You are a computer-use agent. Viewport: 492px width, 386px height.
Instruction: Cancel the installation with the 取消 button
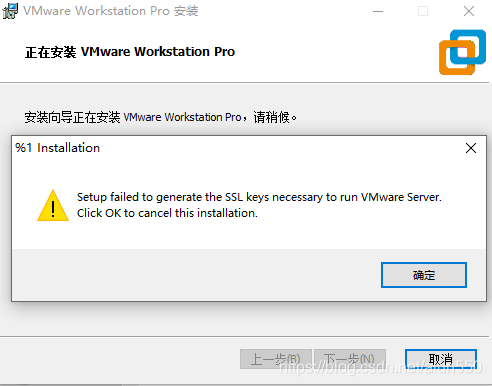pyautogui.click(x=441, y=359)
